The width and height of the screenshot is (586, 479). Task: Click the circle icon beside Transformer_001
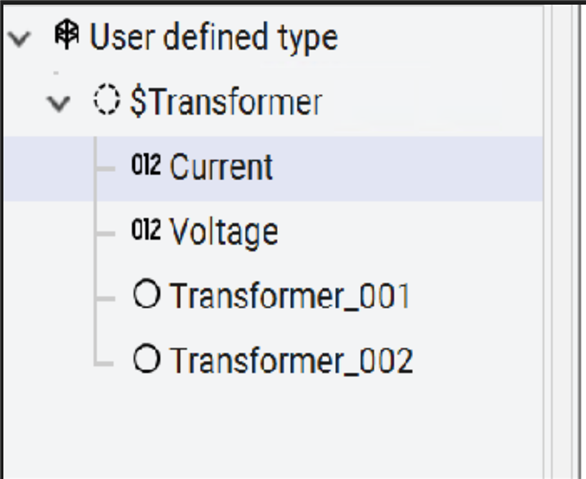[x=147, y=294]
